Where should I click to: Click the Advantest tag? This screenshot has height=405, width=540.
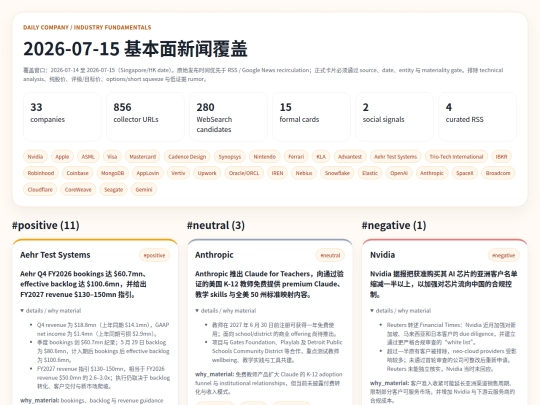point(350,157)
